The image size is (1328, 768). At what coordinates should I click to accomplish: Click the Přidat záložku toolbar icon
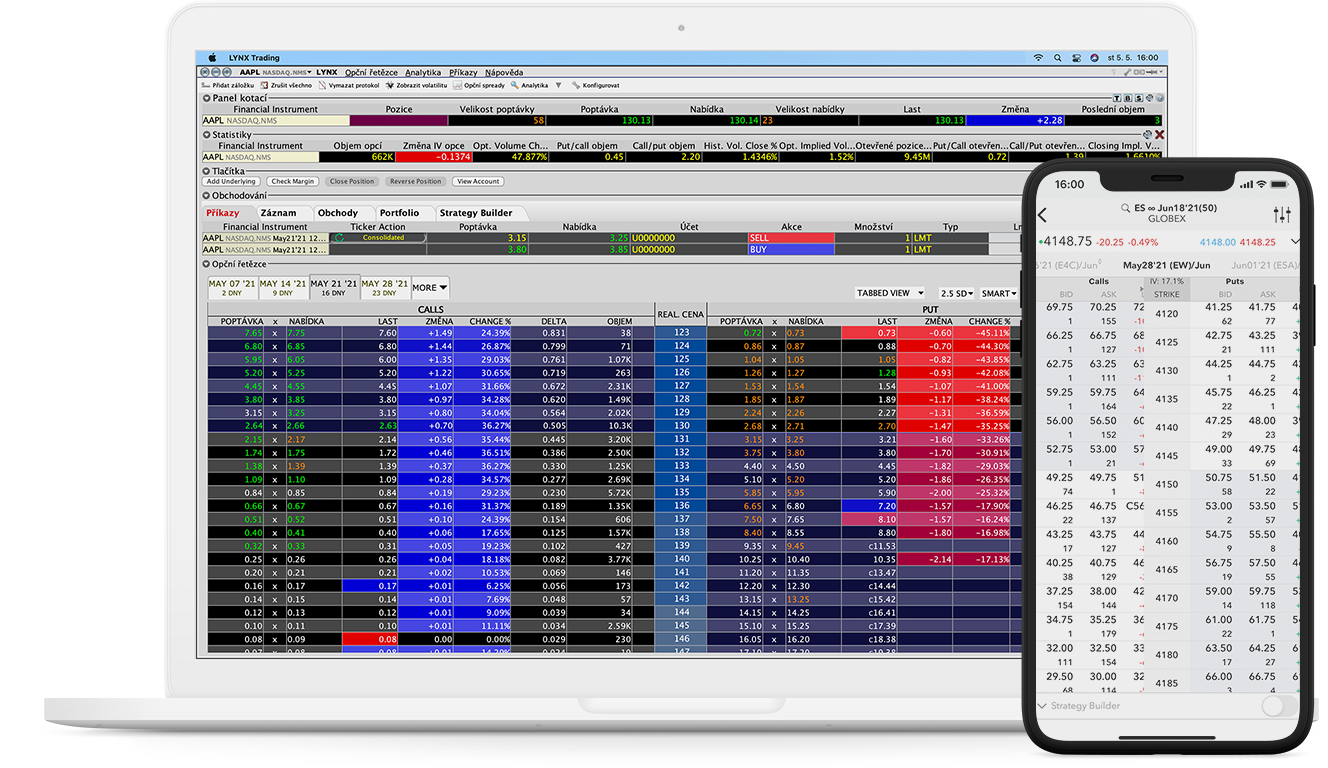point(207,86)
